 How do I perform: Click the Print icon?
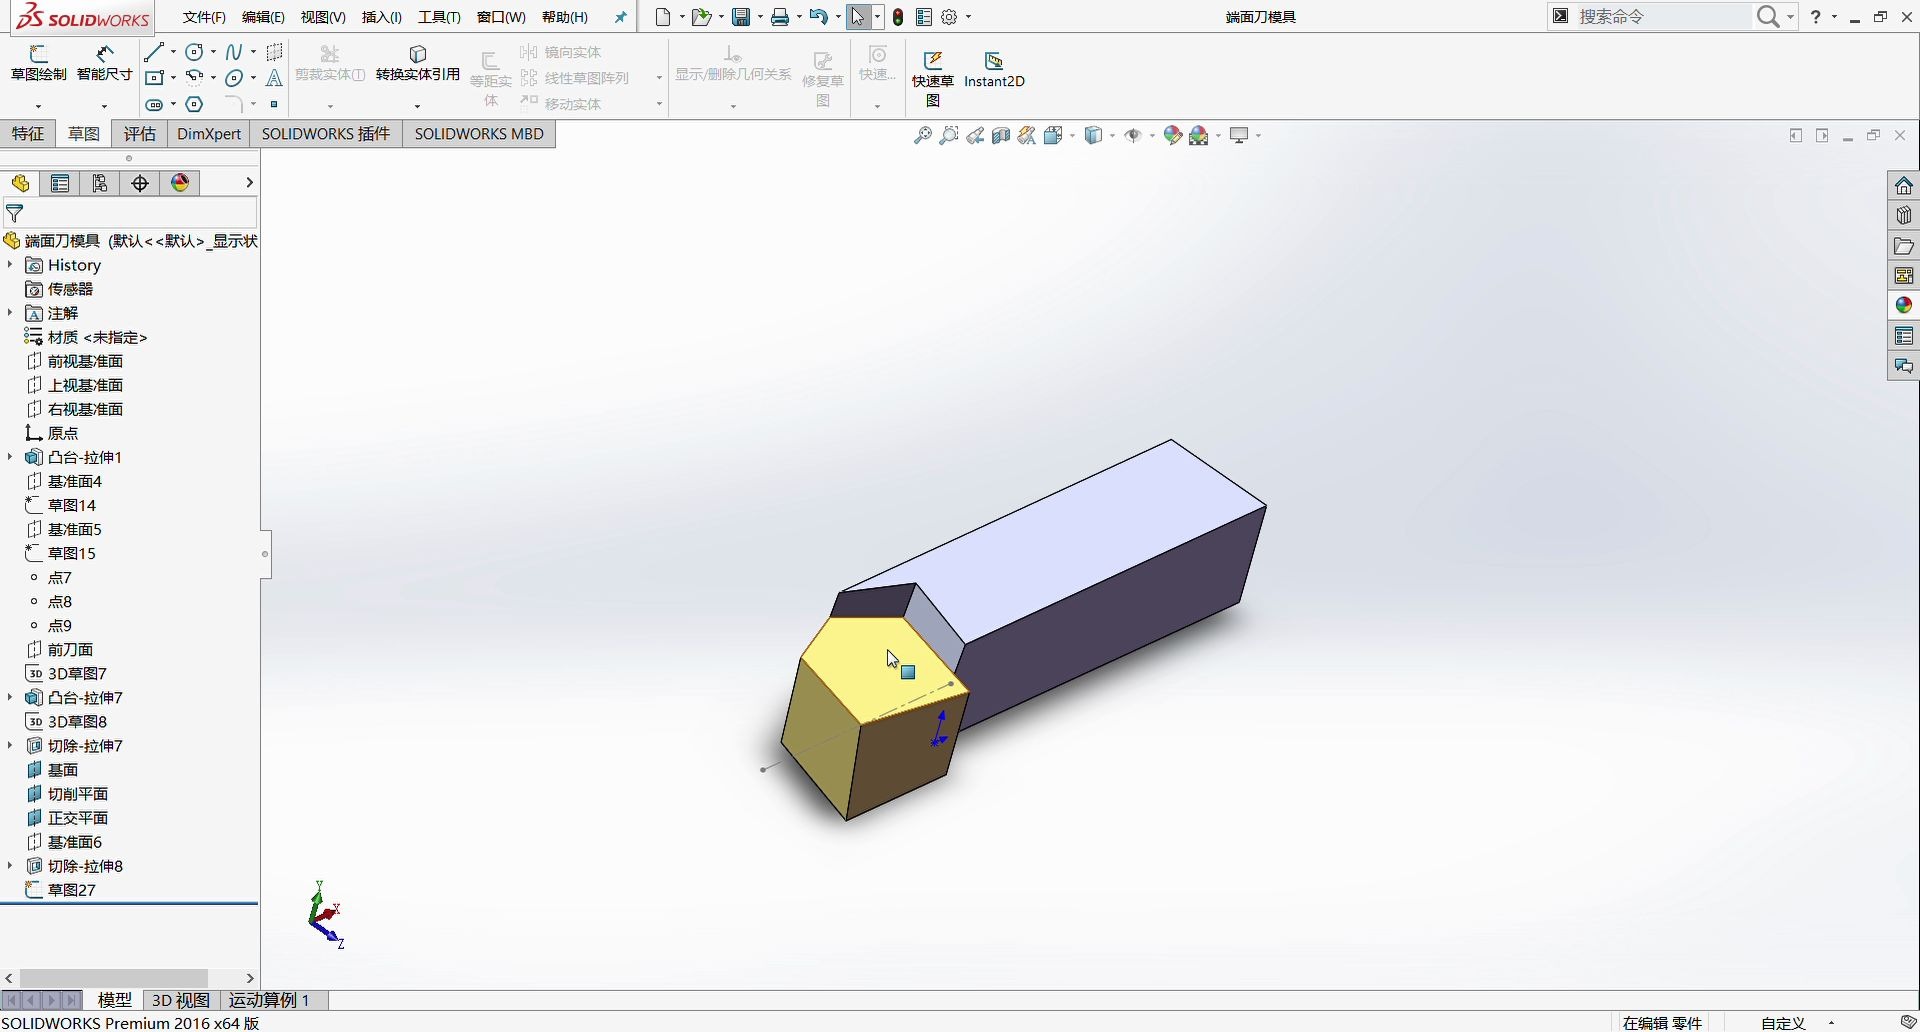click(780, 17)
